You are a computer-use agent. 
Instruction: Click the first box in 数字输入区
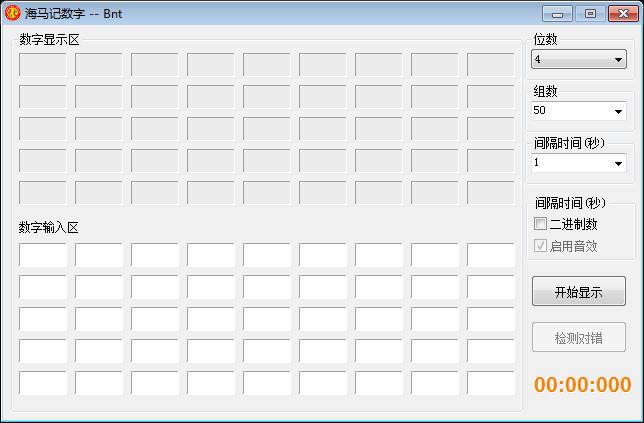[x=43, y=255]
